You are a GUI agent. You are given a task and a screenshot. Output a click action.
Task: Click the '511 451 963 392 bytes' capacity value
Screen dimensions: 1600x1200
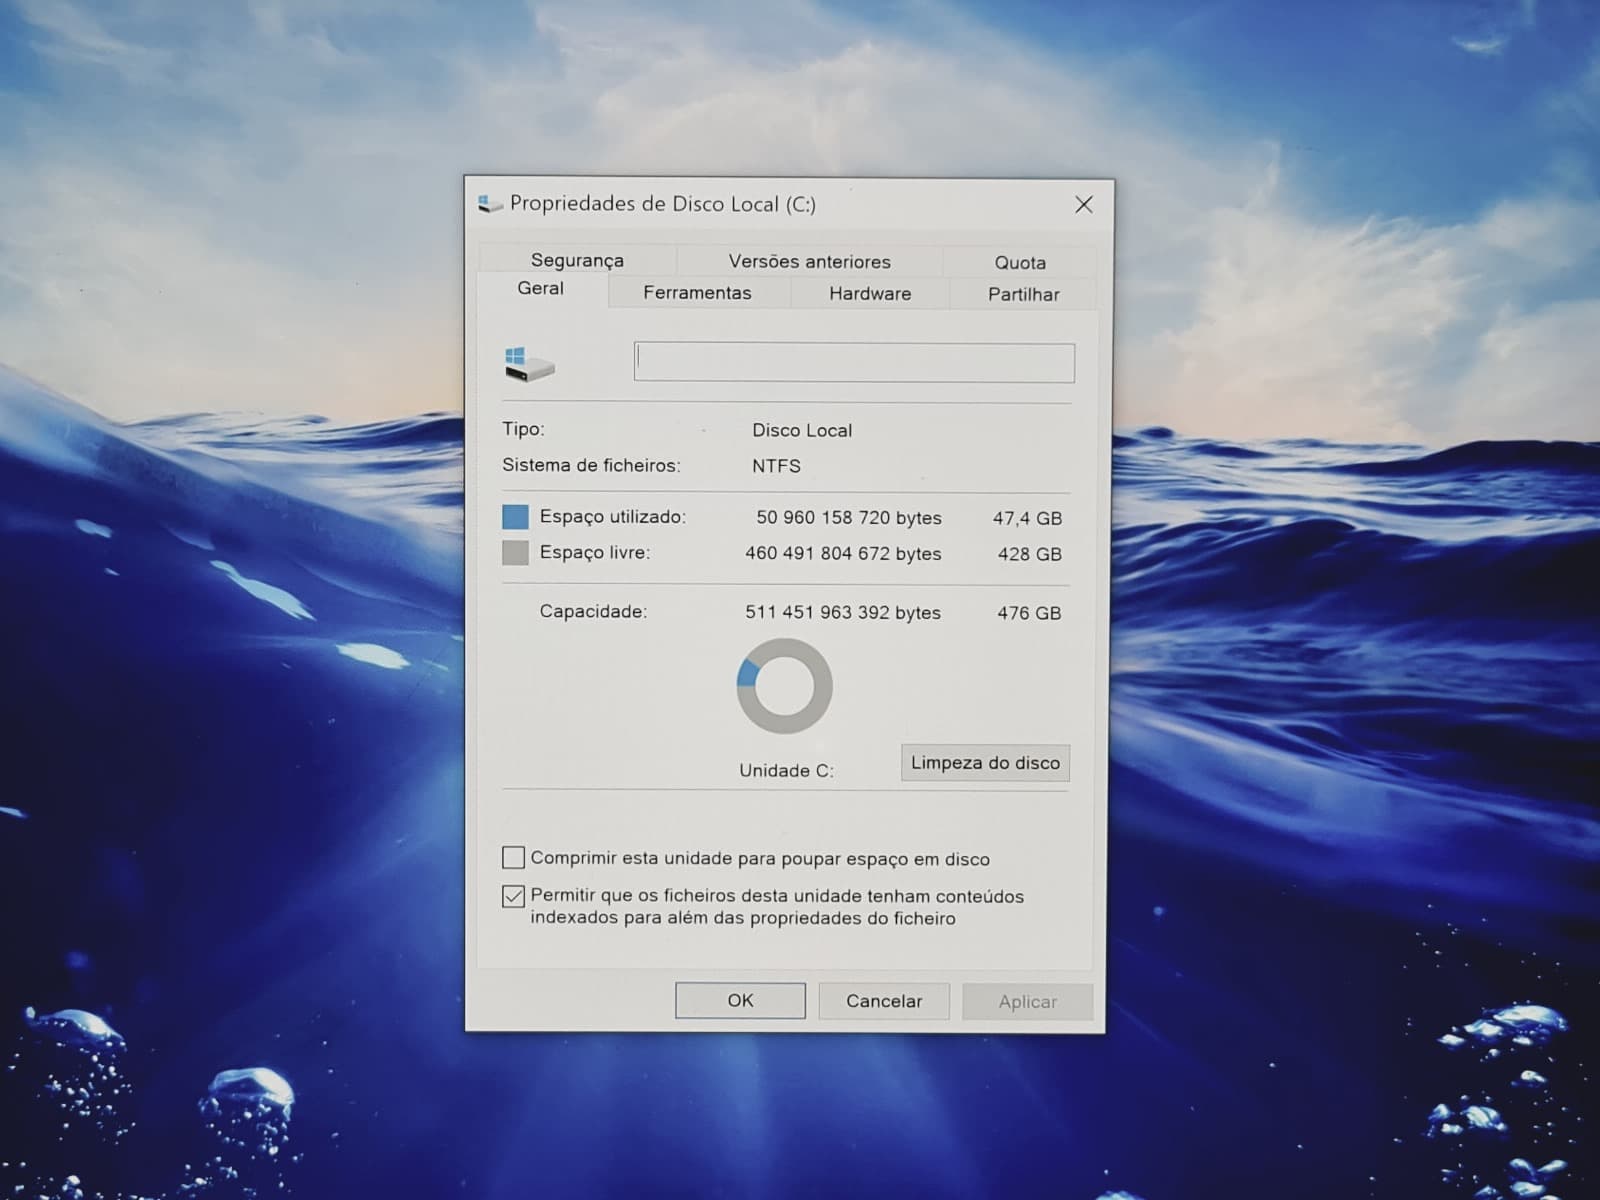click(843, 613)
